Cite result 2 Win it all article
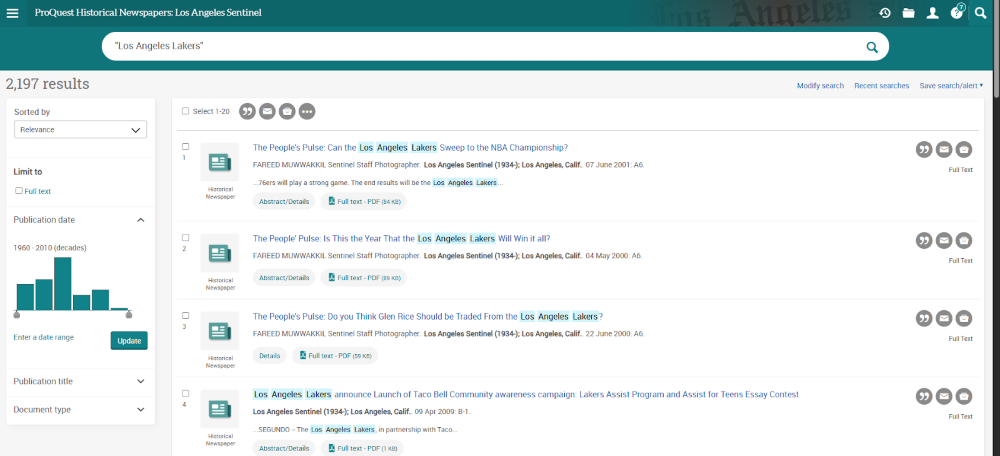 [x=924, y=240]
